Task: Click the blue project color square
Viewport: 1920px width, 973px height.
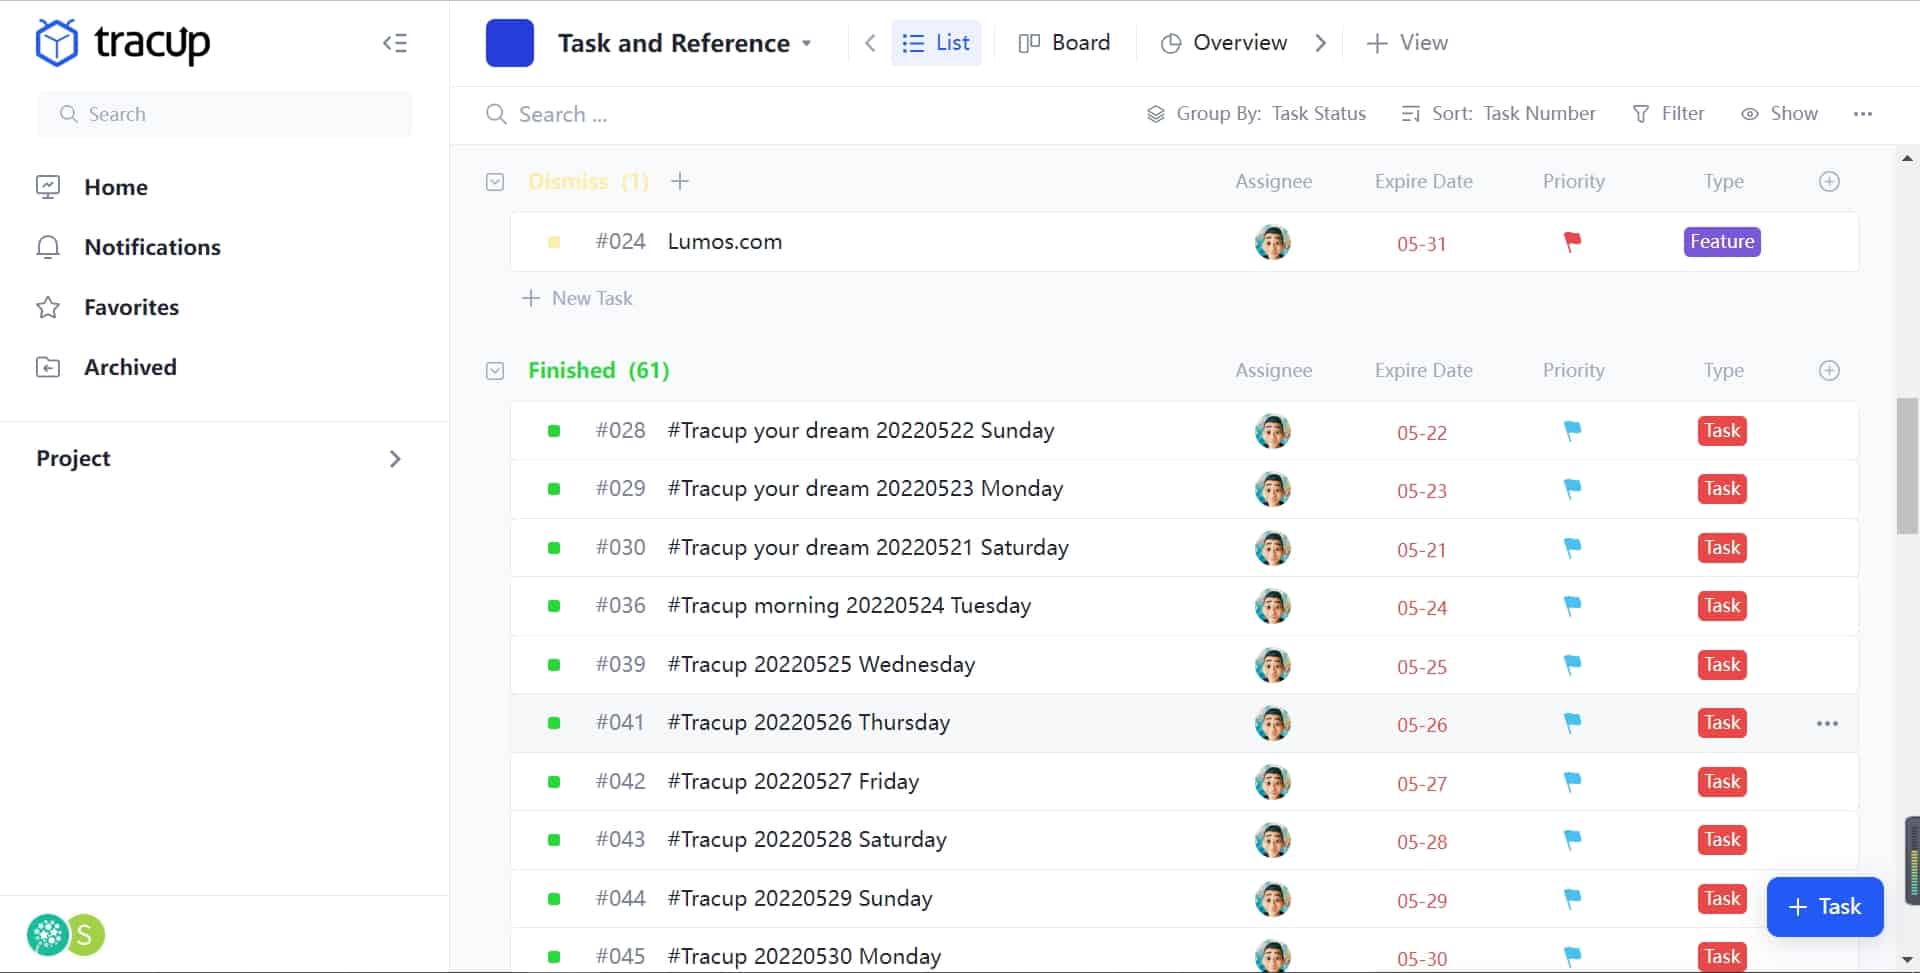Action: 509,43
